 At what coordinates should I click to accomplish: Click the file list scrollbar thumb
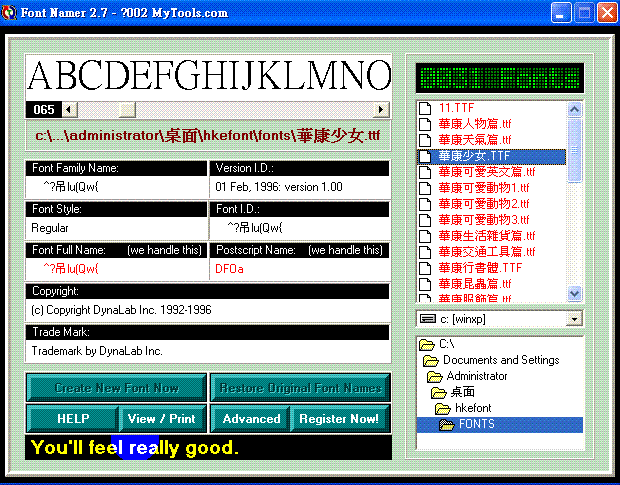574,150
